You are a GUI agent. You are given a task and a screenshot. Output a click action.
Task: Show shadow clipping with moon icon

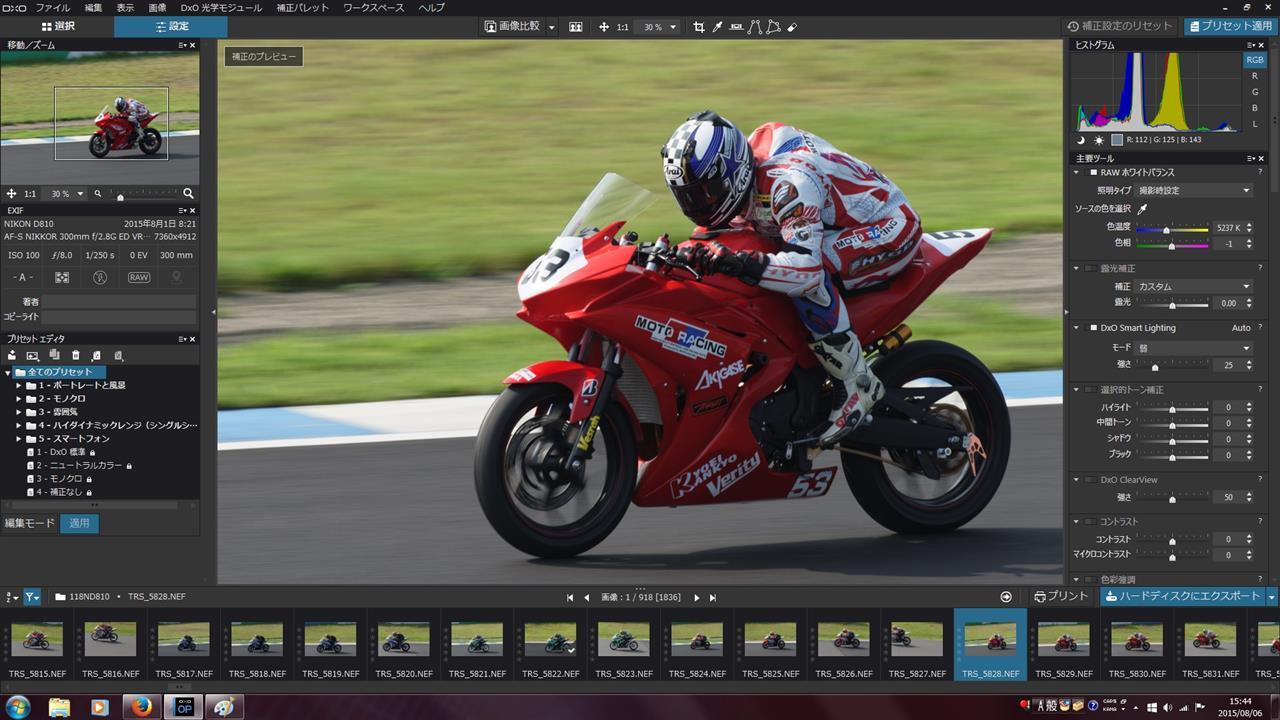[x=1081, y=140]
